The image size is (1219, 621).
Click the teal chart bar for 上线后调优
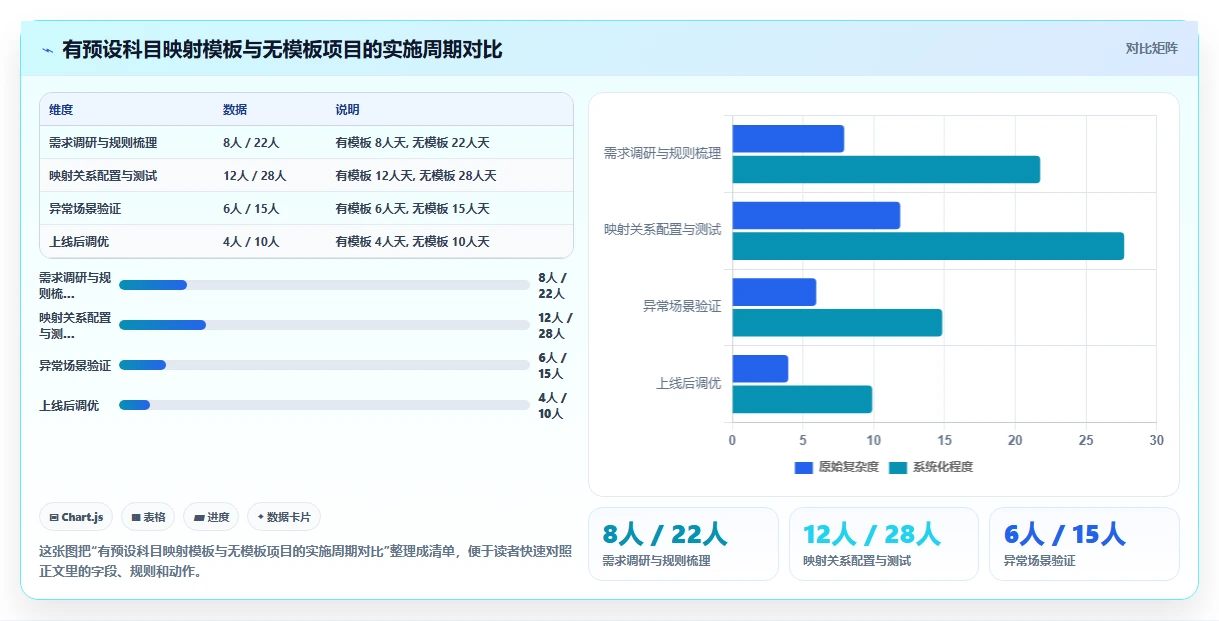pos(802,399)
